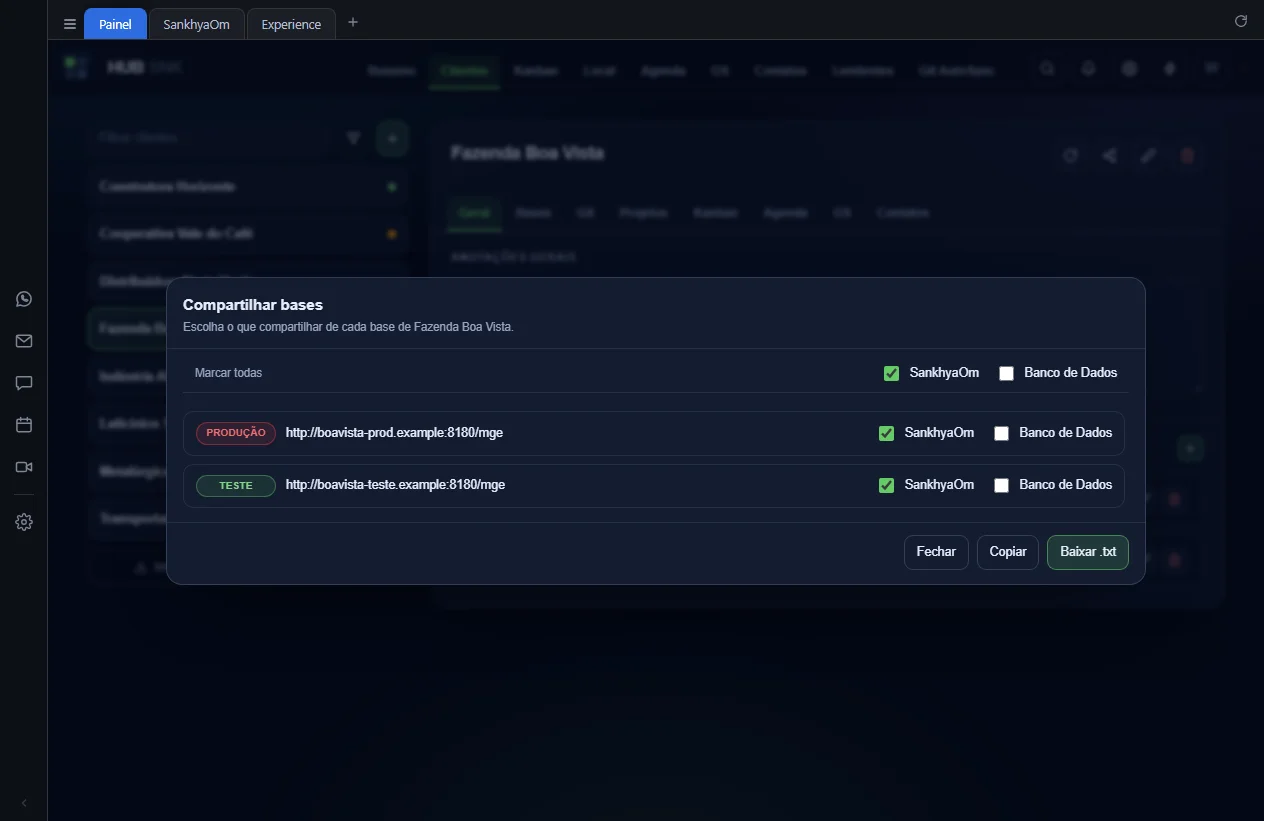Close the dialog with the Fechar button
1264x821 pixels.
pyautogui.click(x=936, y=552)
